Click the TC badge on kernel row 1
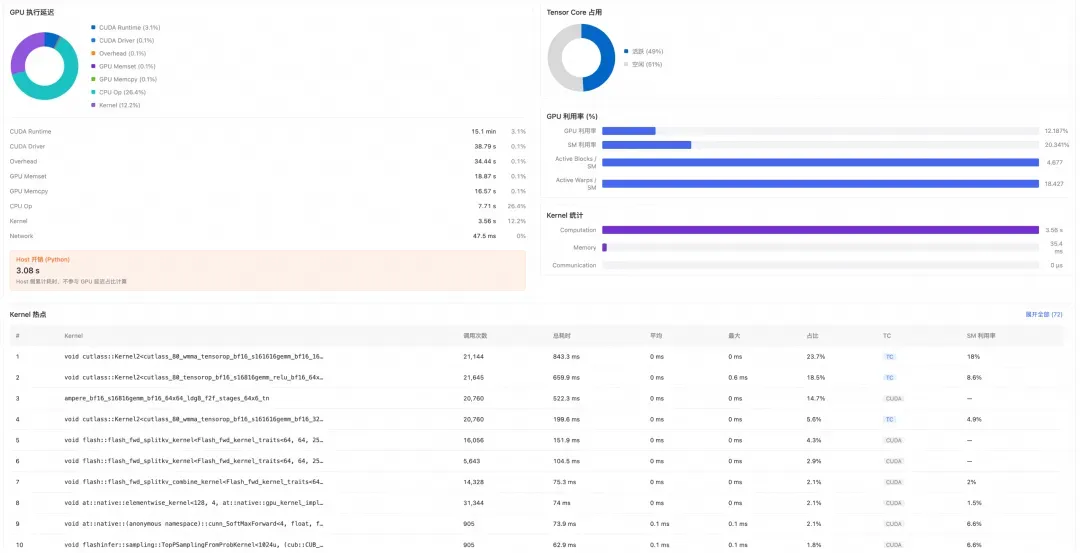Screen dimensions: 1080x553 pos(889,357)
